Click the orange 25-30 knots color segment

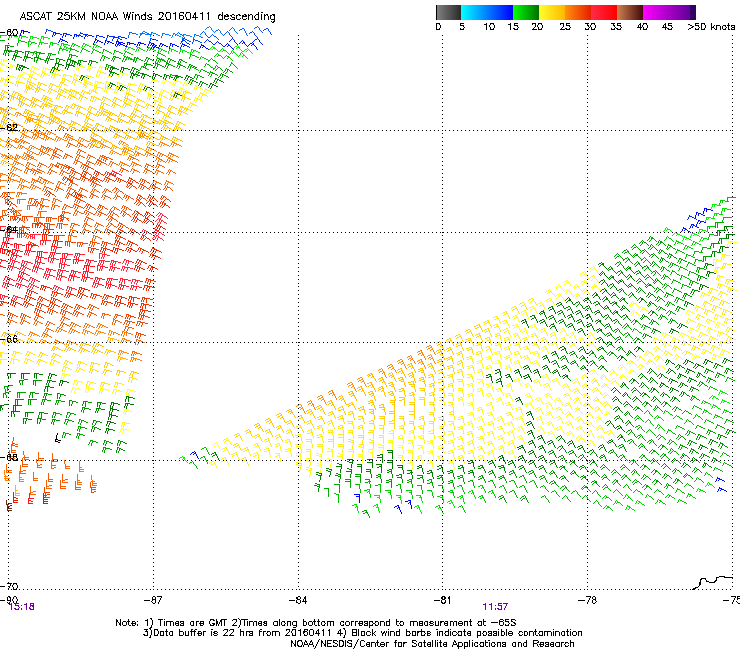tap(578, 12)
